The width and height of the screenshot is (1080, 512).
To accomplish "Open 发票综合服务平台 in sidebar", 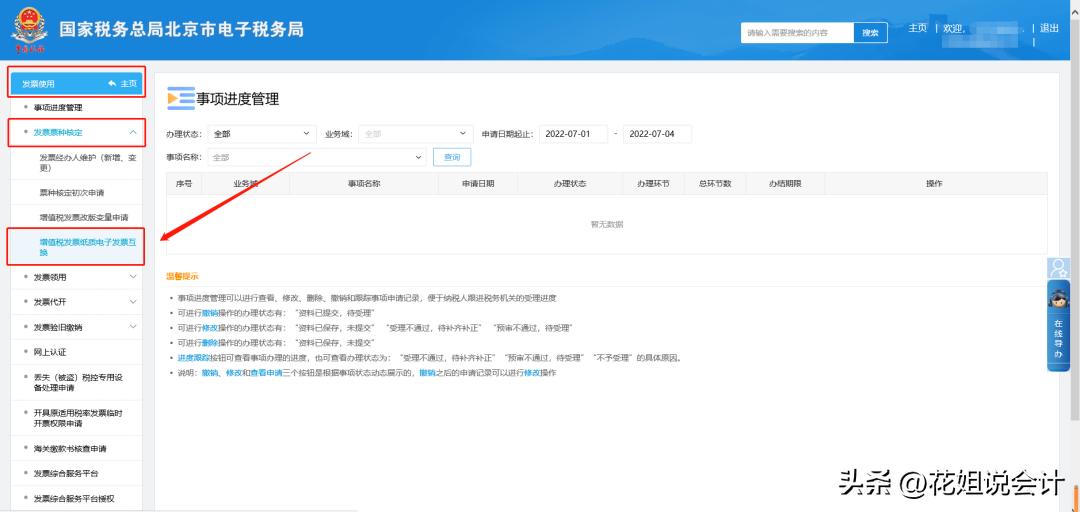I will tap(65, 473).
